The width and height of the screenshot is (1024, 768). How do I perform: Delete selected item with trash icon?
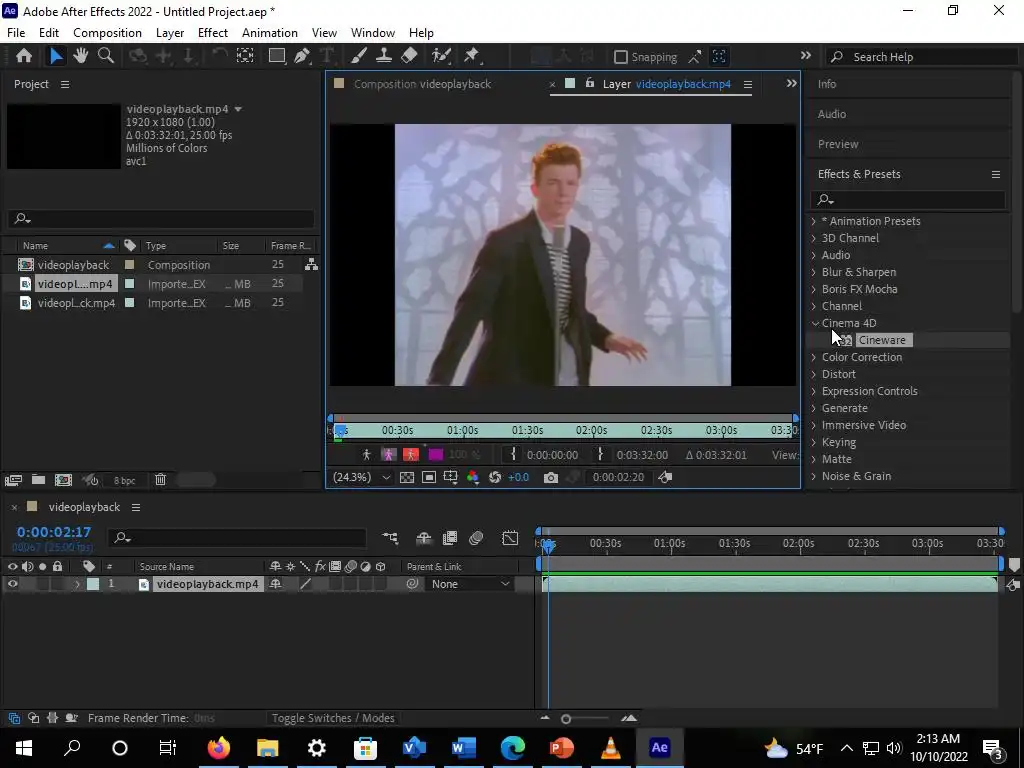161,480
